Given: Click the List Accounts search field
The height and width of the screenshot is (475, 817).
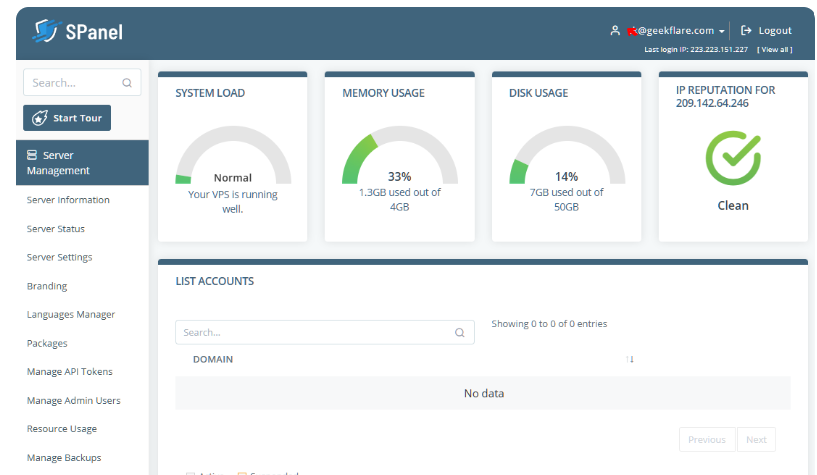Looking at the screenshot, I should (313, 333).
